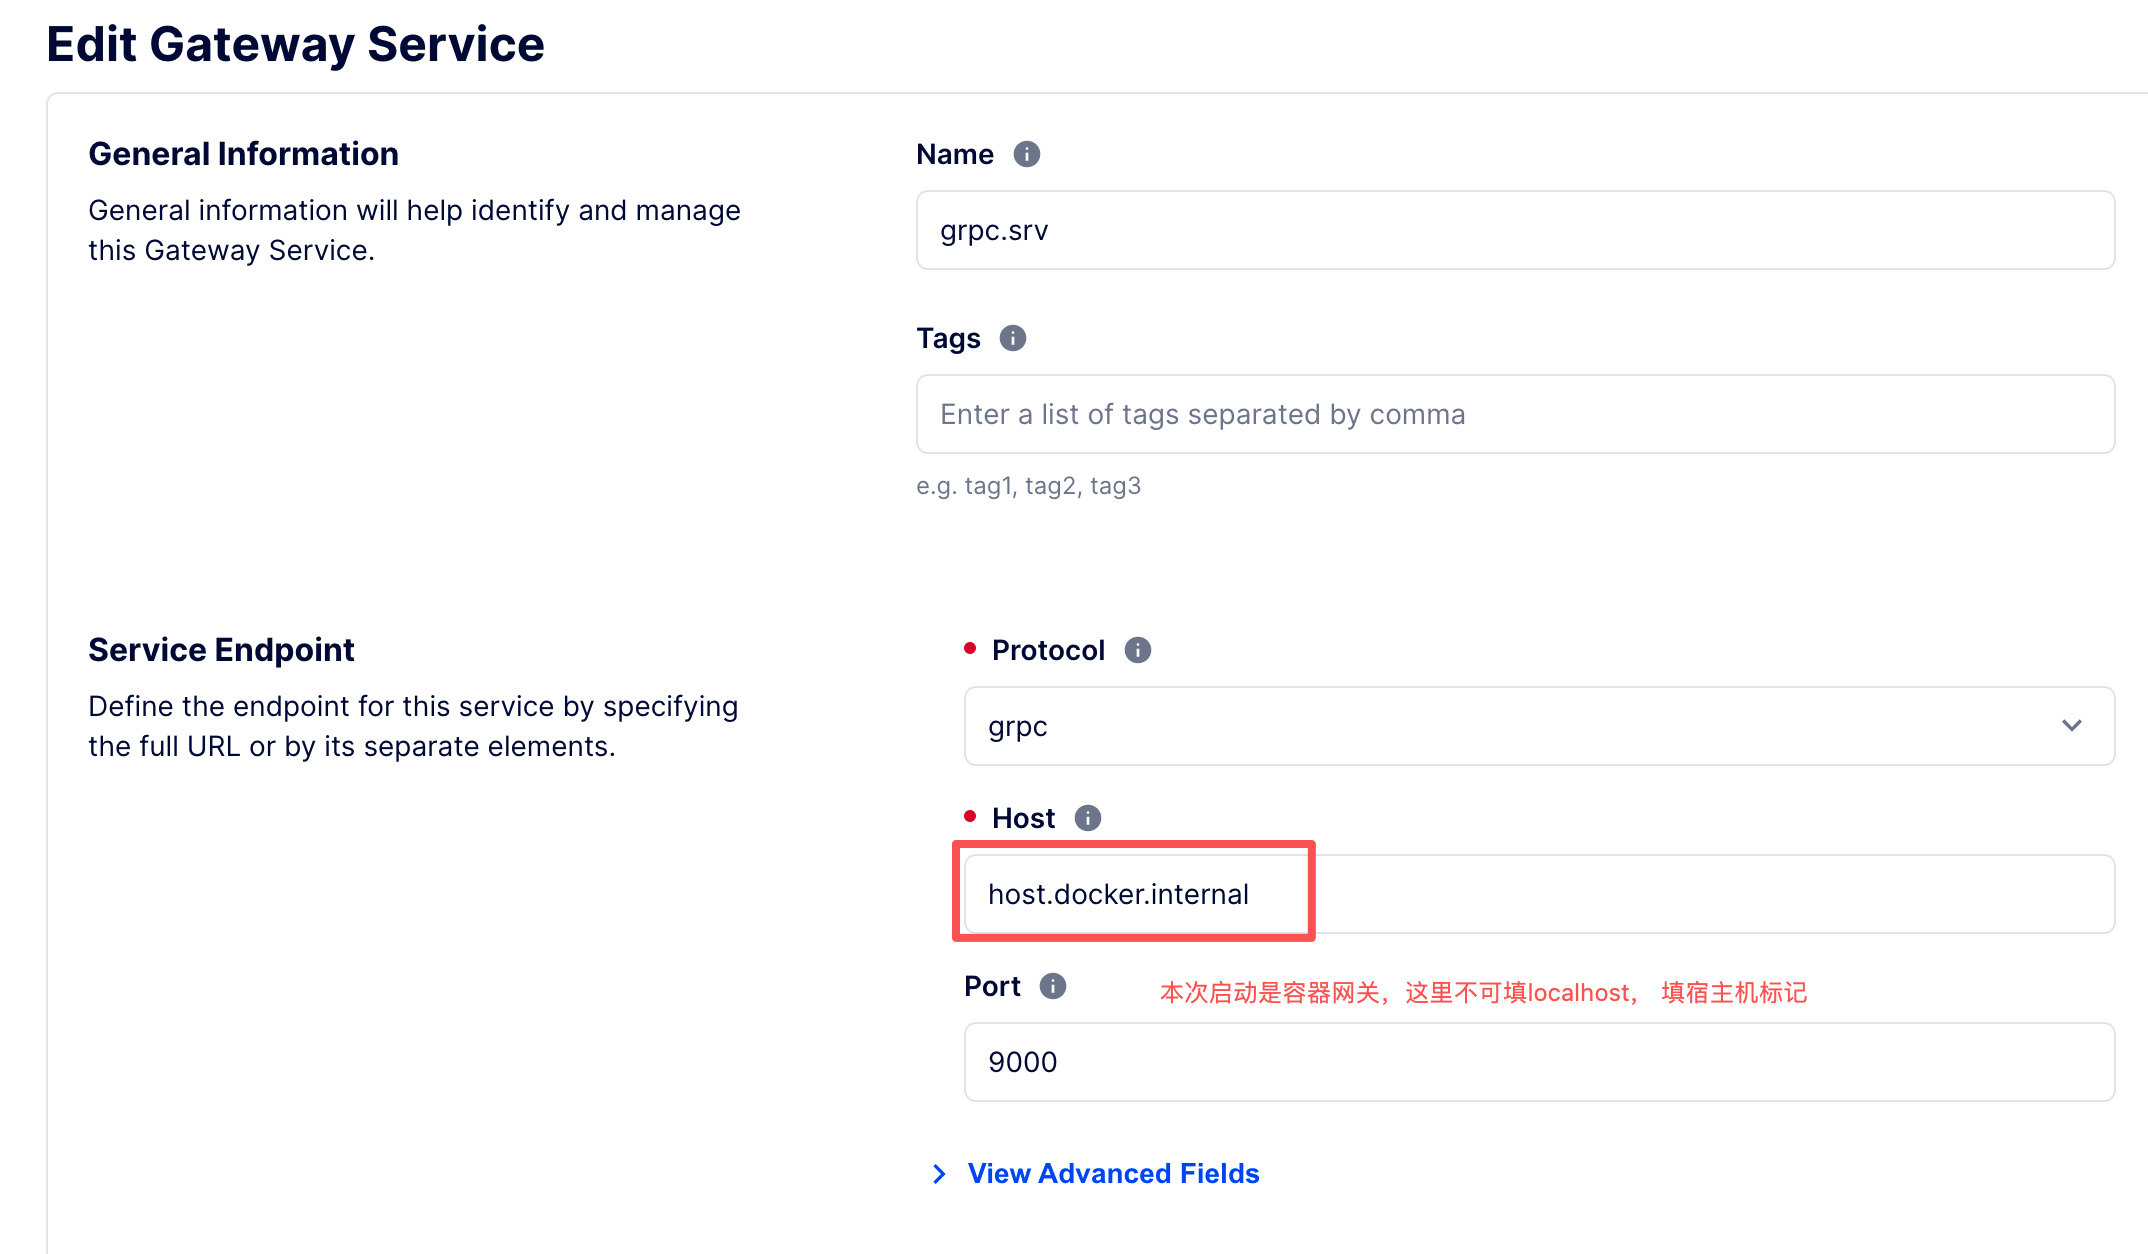This screenshot has width=2148, height=1254.
Task: Select the Port field showing 9000
Action: (x=1538, y=1062)
